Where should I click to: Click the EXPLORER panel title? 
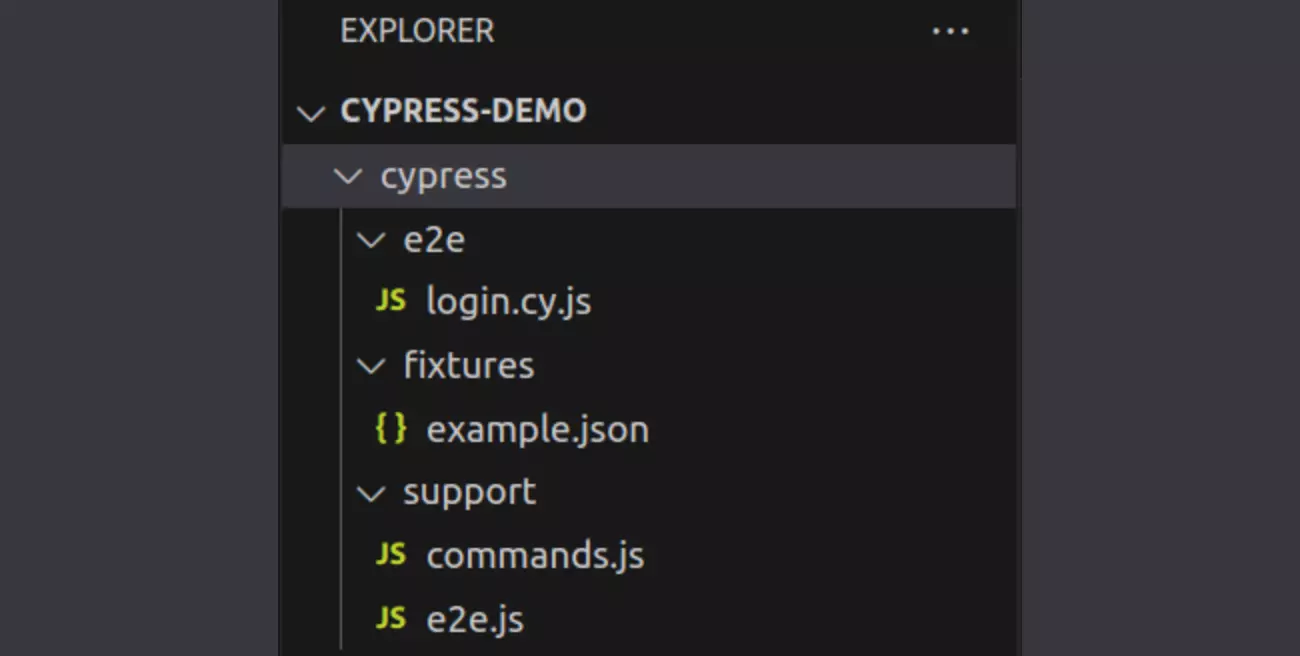click(417, 31)
